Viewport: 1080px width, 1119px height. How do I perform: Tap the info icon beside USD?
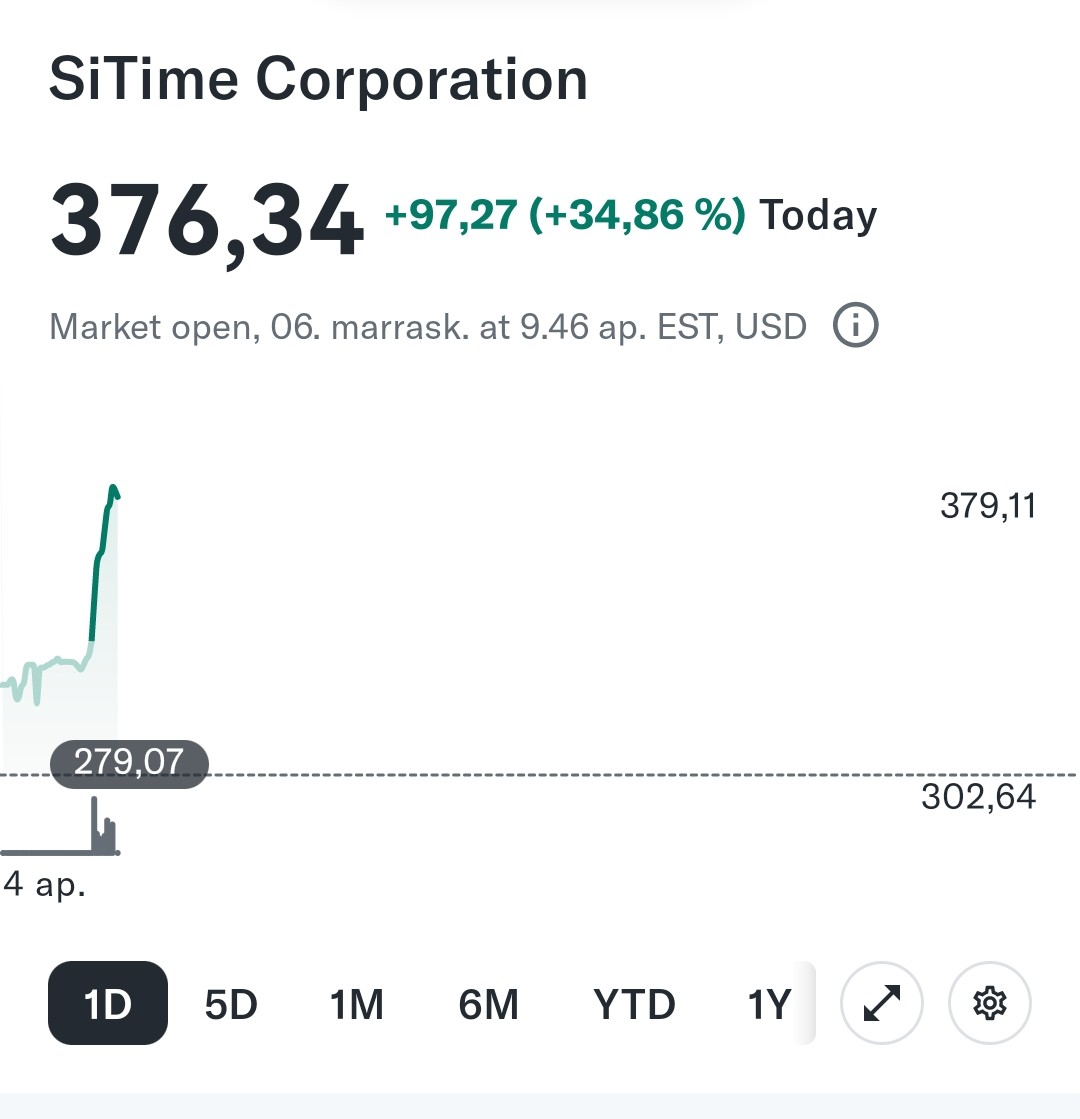click(x=856, y=326)
